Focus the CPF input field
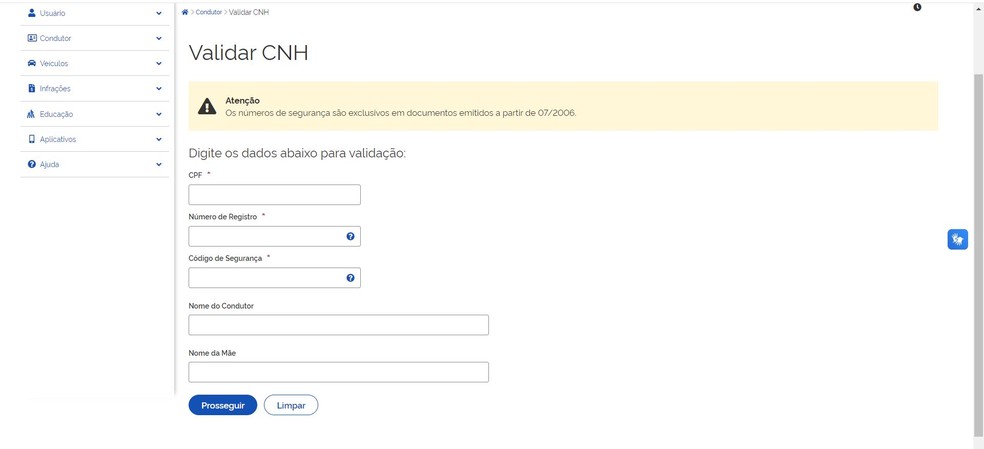 (275, 195)
